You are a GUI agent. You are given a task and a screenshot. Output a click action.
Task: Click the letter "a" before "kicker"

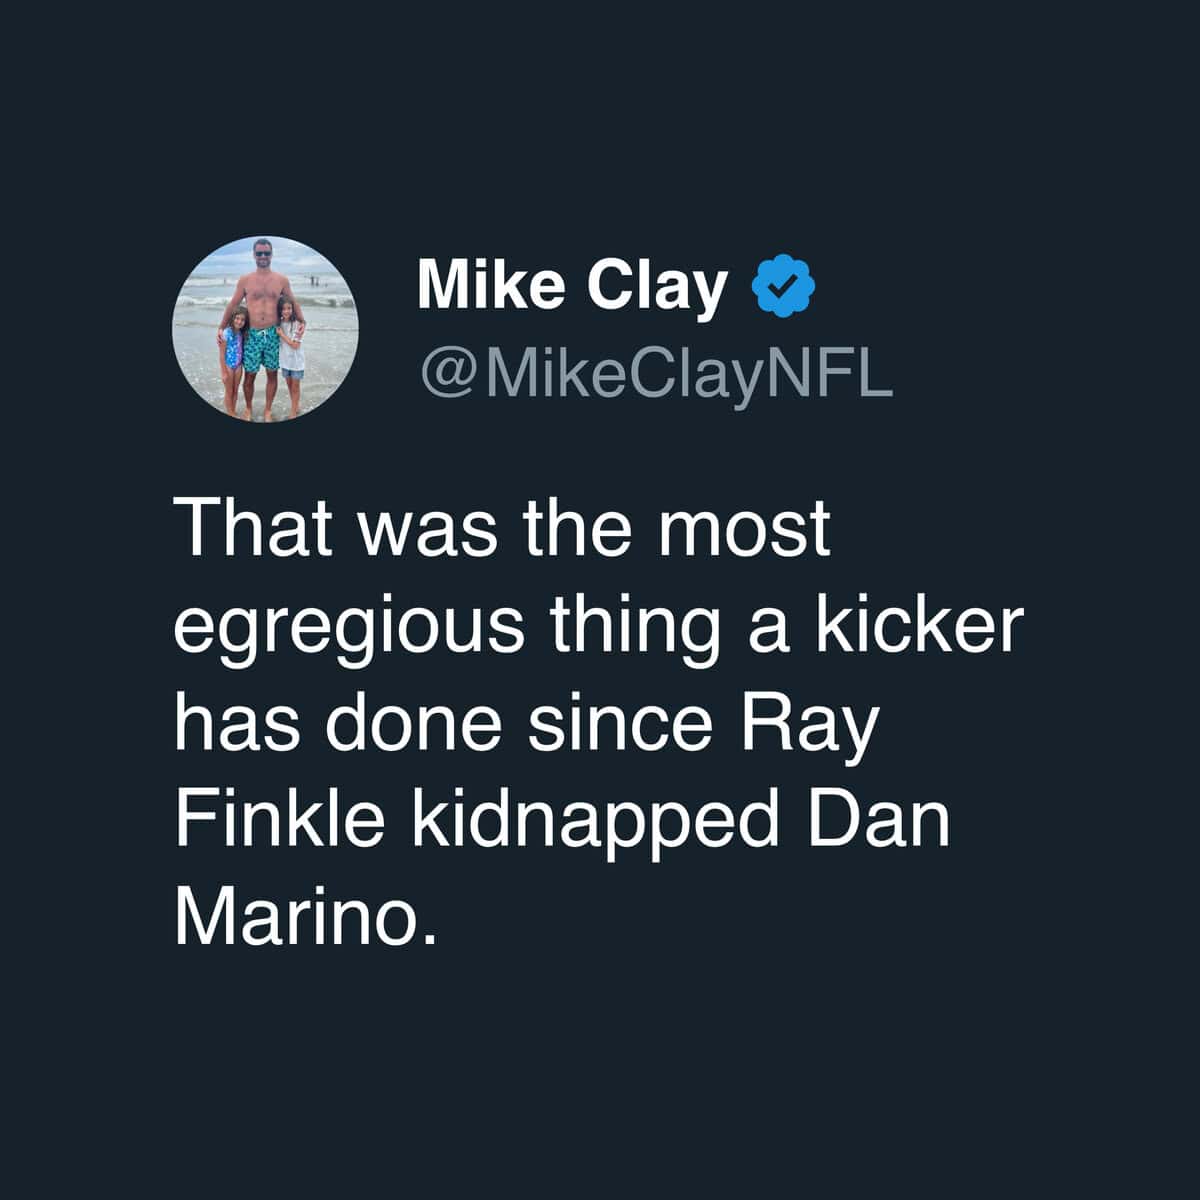coord(772,626)
